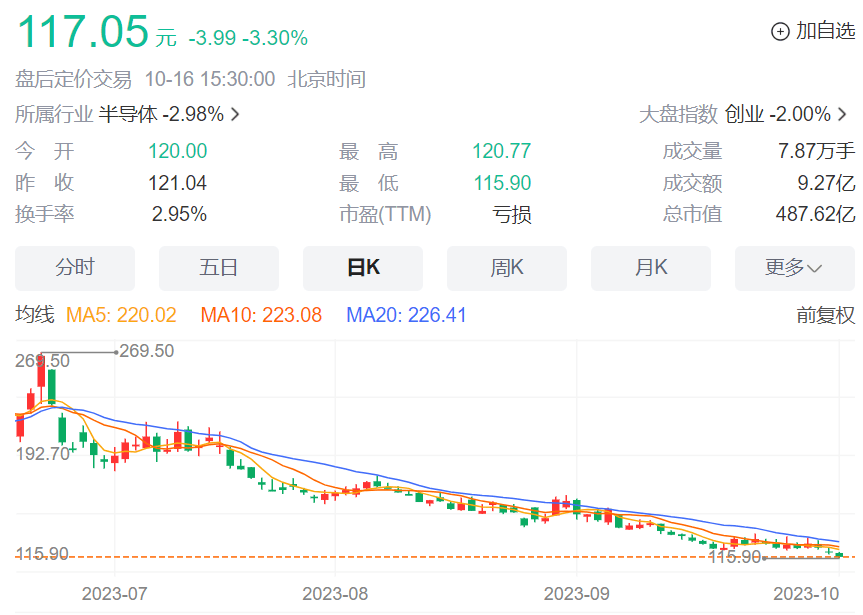The image size is (863, 615).
Task: Switch to the 分时 chart tab
Action: point(75,268)
